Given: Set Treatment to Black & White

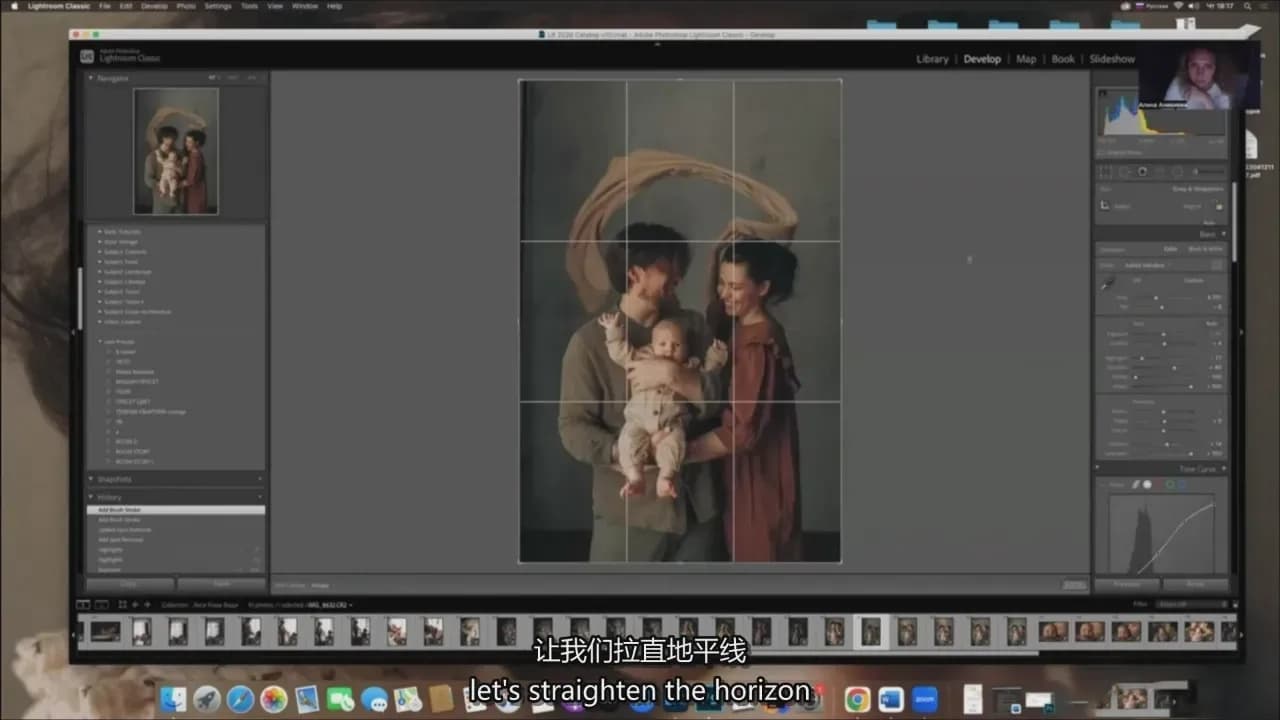Looking at the screenshot, I should tap(1205, 249).
